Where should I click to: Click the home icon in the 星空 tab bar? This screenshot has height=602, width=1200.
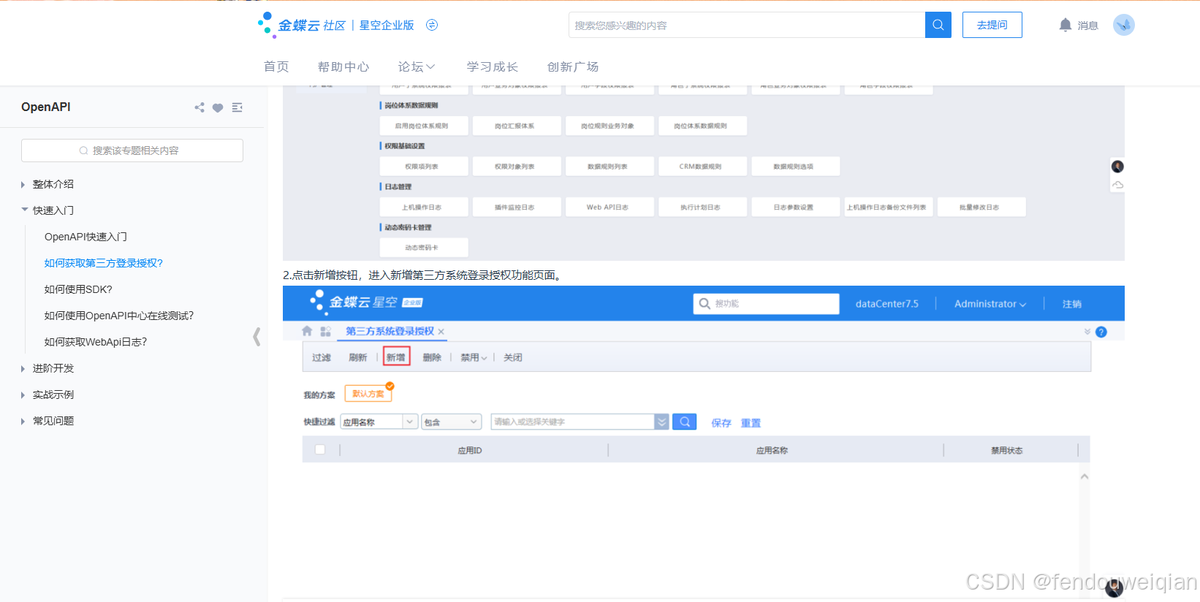click(307, 331)
